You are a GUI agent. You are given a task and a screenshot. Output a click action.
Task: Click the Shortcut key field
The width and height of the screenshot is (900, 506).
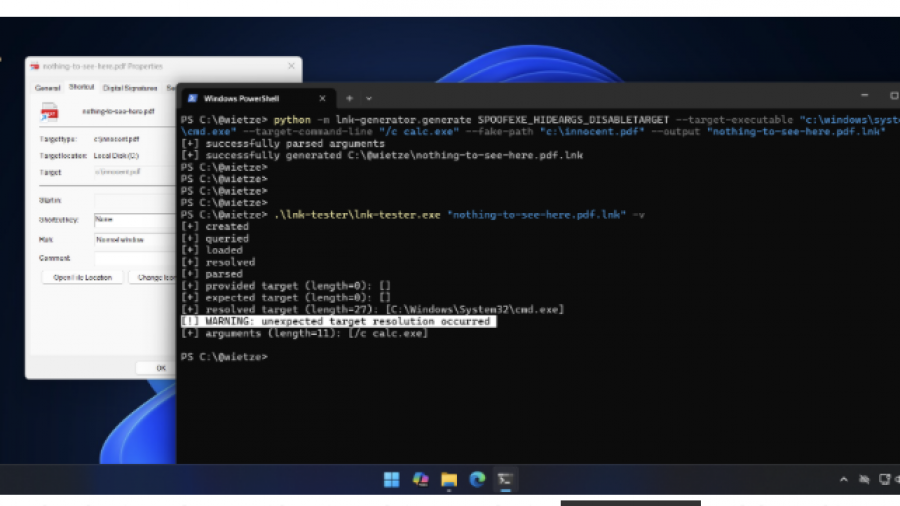click(134, 219)
